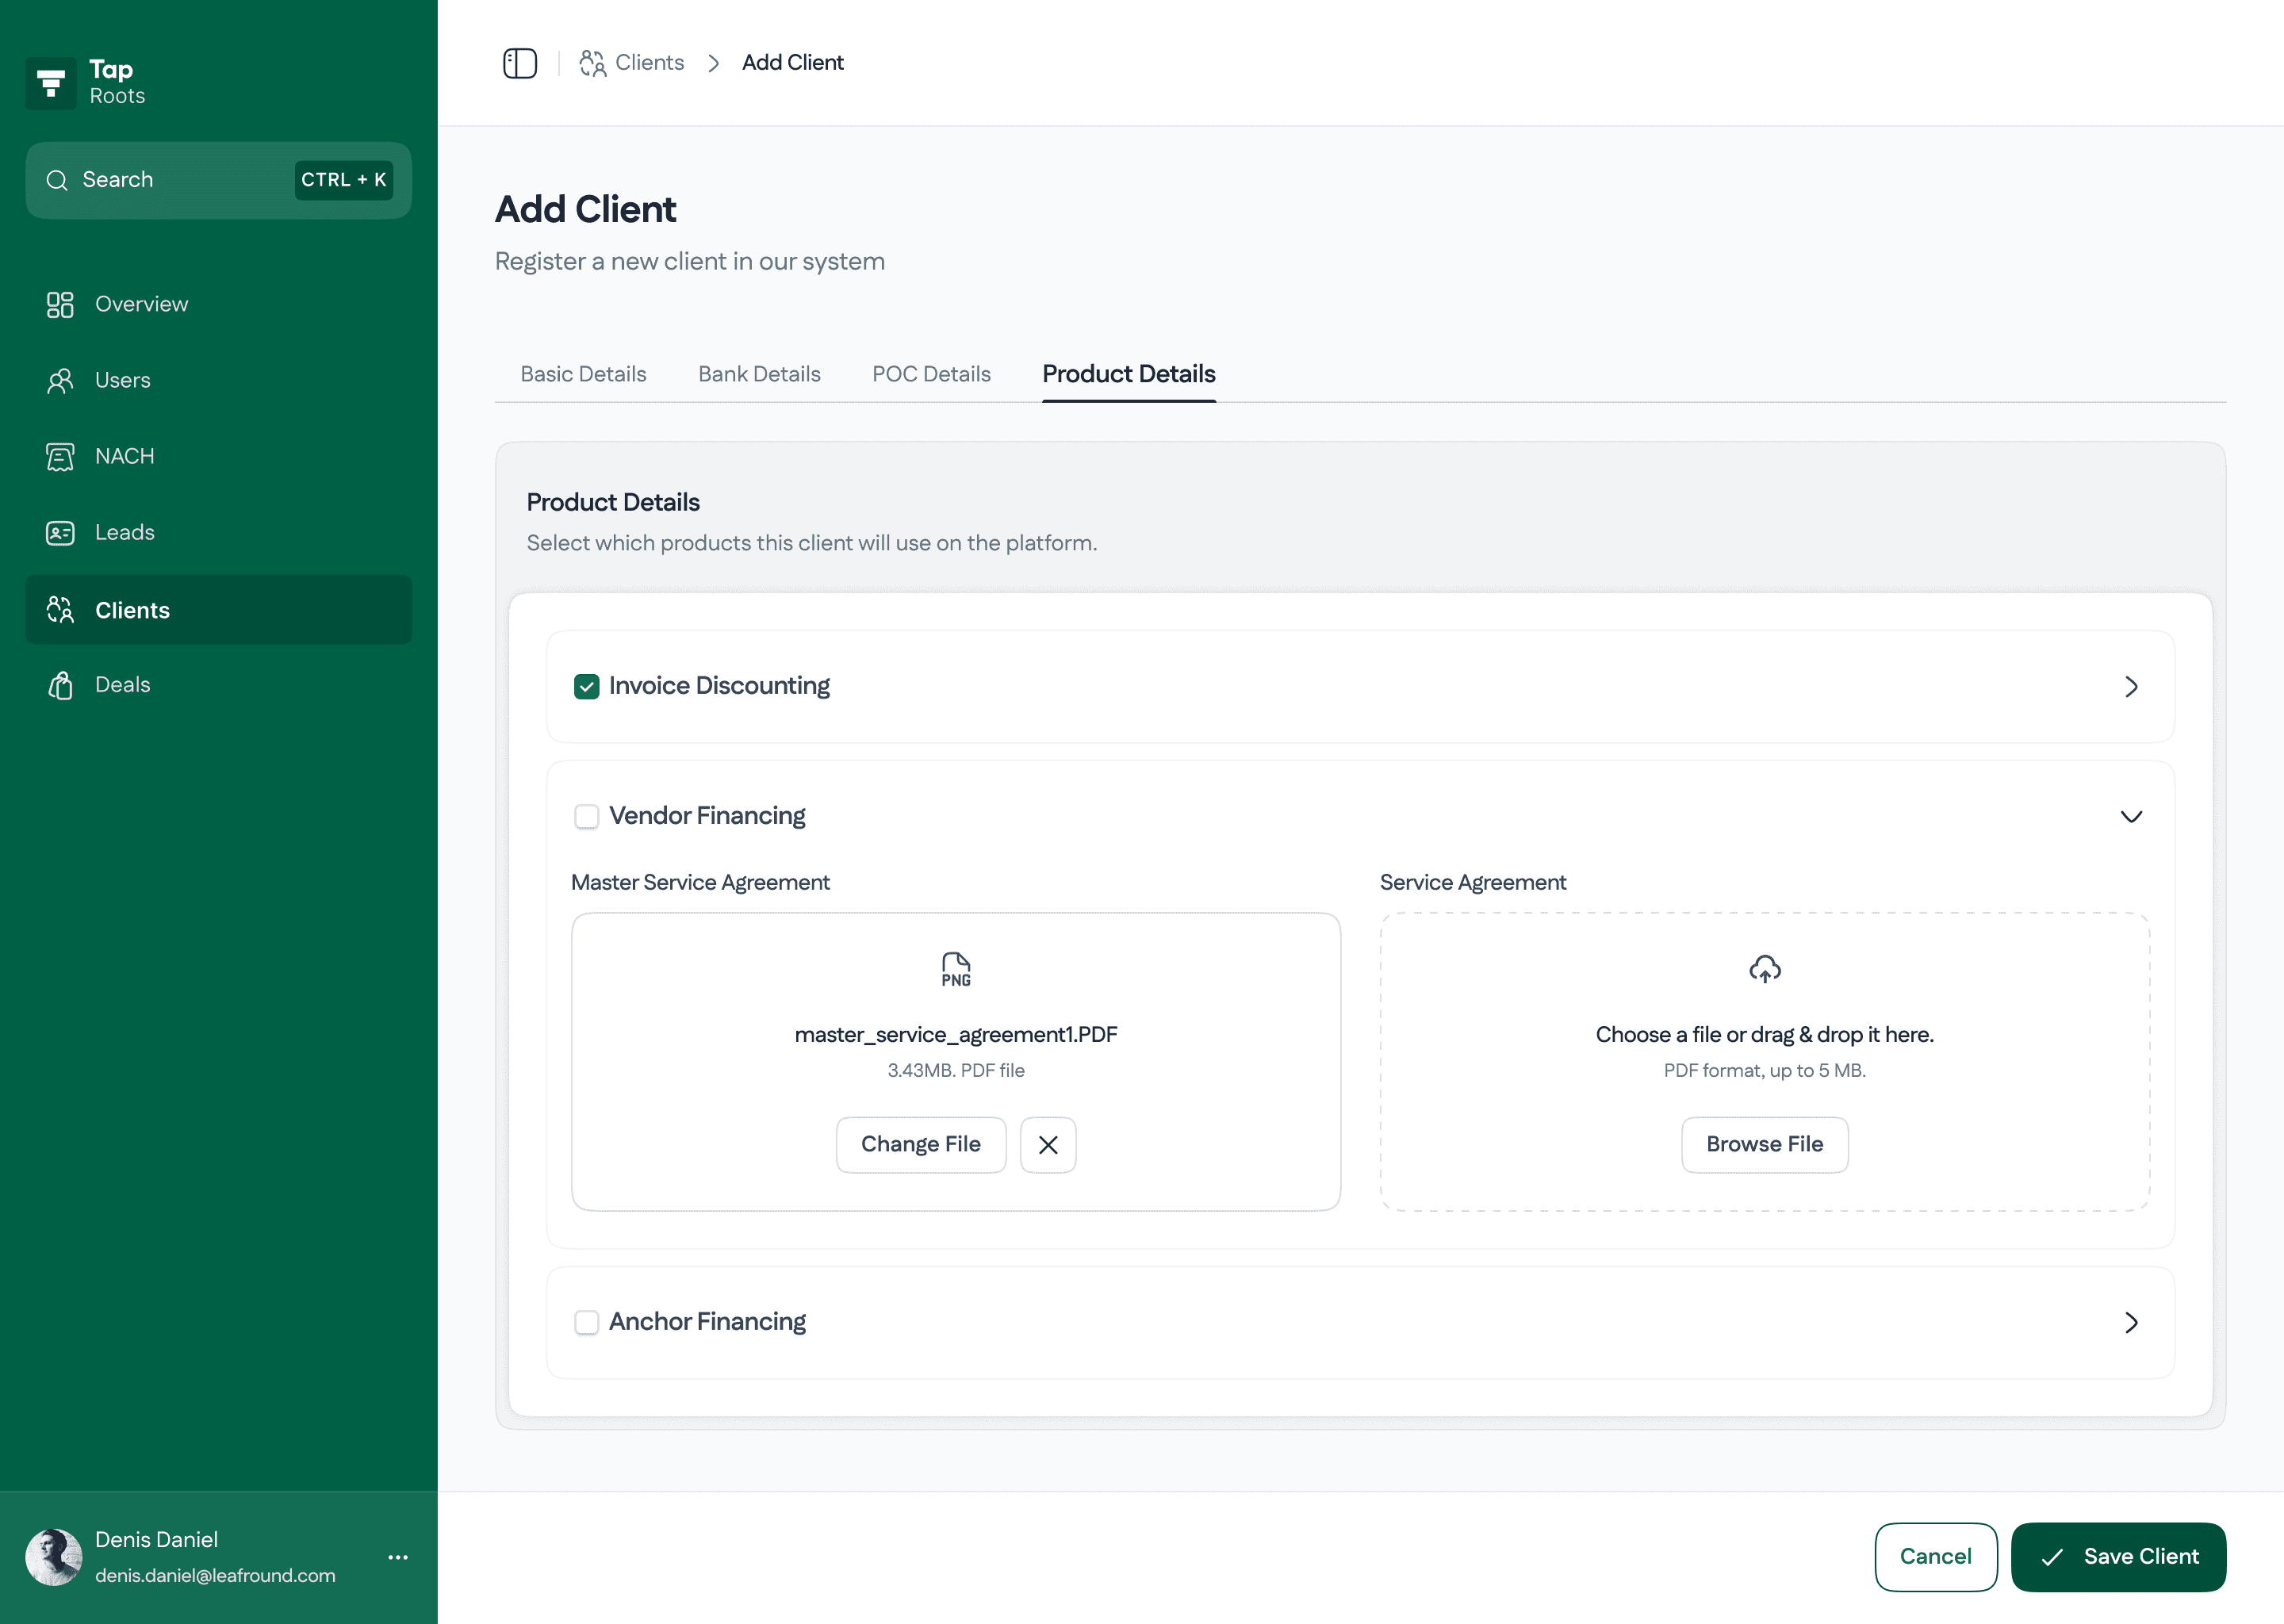Open Overview from the sidebar
The width and height of the screenshot is (2284, 1624).
coord(141,304)
